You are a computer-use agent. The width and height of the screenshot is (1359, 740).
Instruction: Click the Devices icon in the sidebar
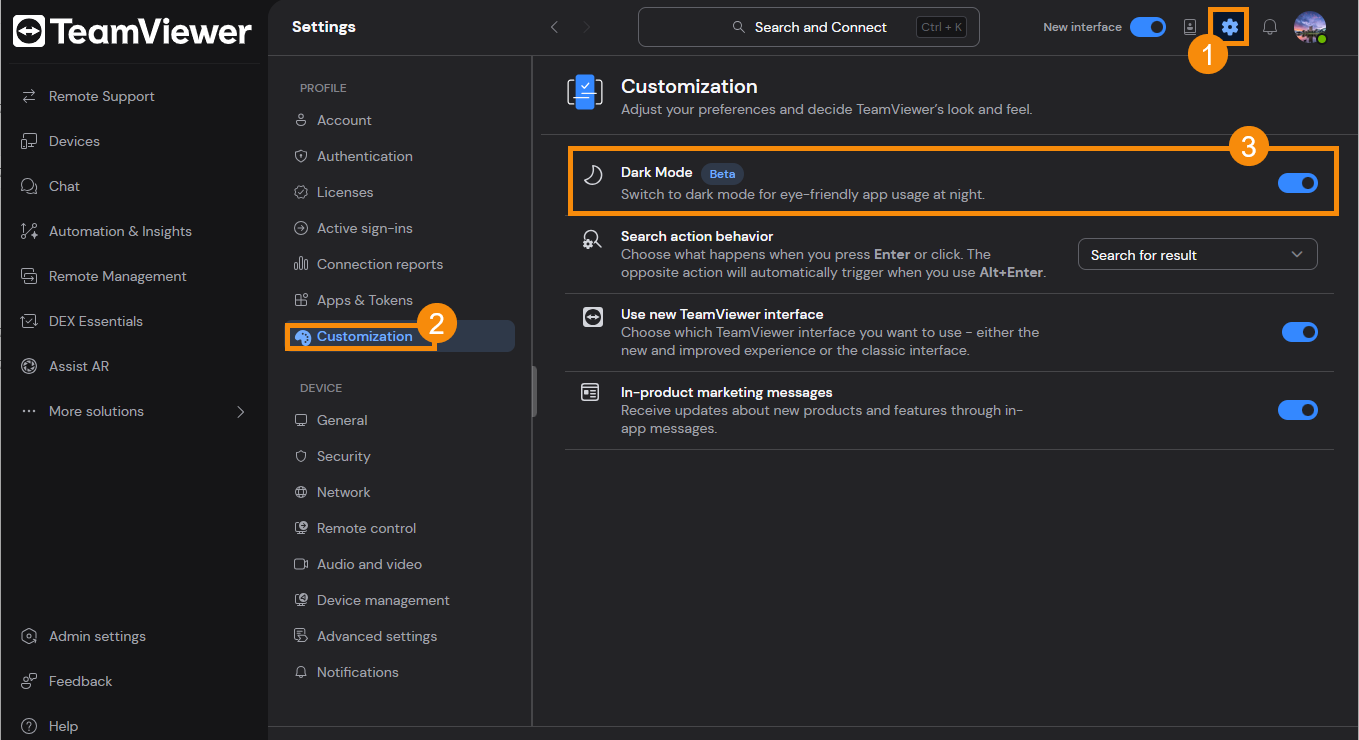coord(29,141)
